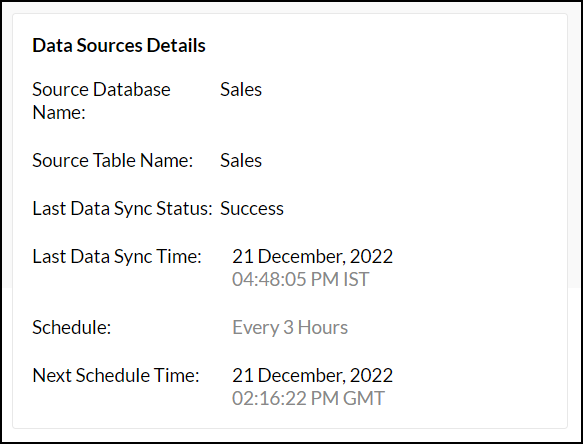Select the 02:16:22 PM GMT timestamp
Screen dimensions: 583x444
coord(308,398)
